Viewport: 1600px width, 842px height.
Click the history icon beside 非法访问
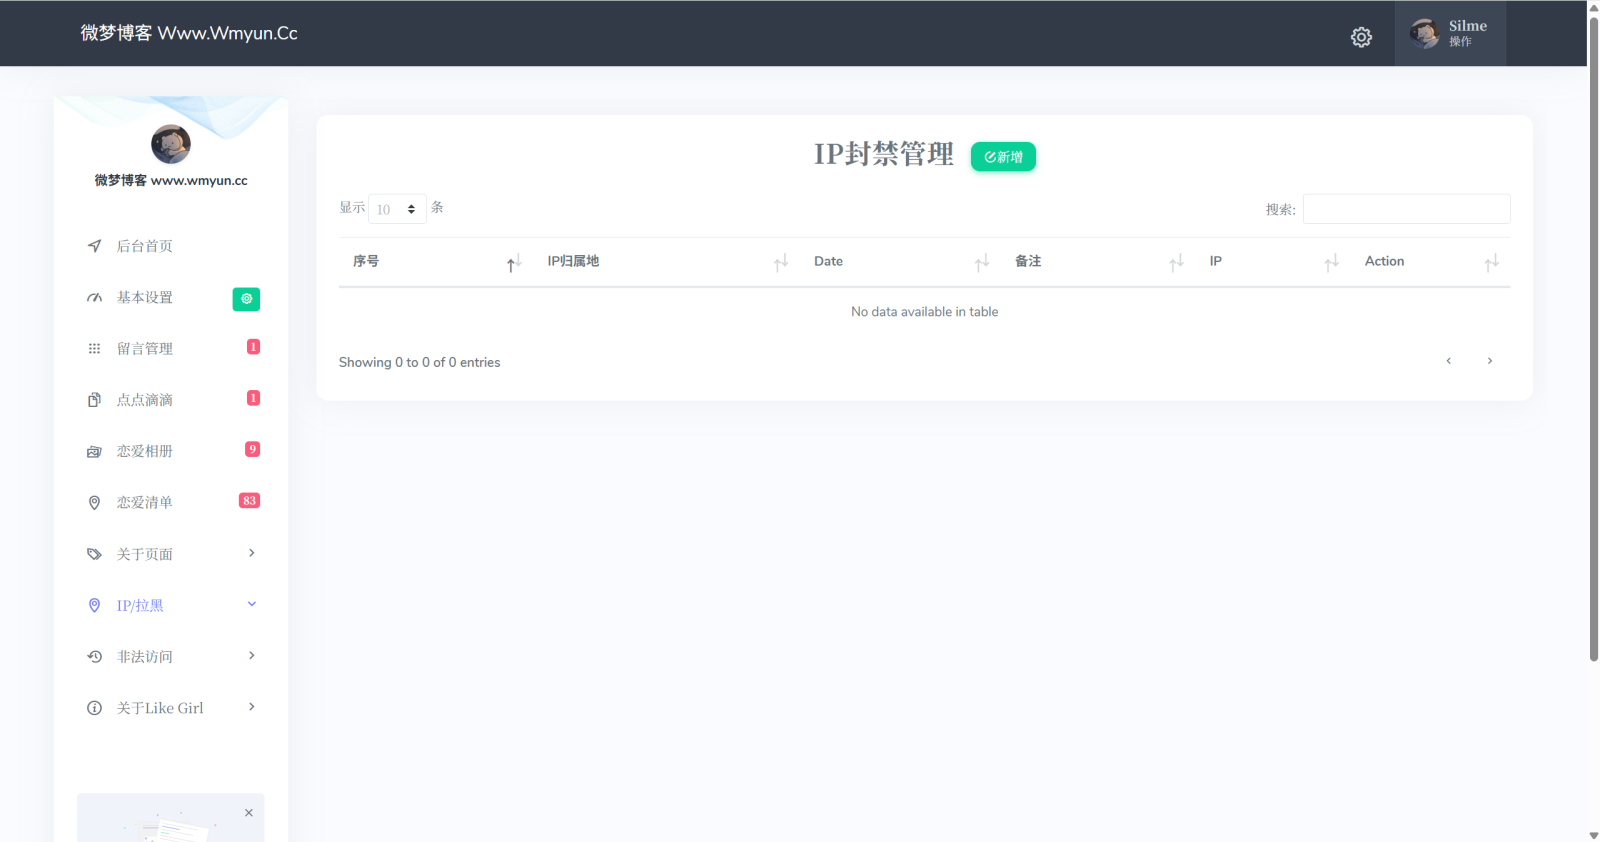[94, 657]
